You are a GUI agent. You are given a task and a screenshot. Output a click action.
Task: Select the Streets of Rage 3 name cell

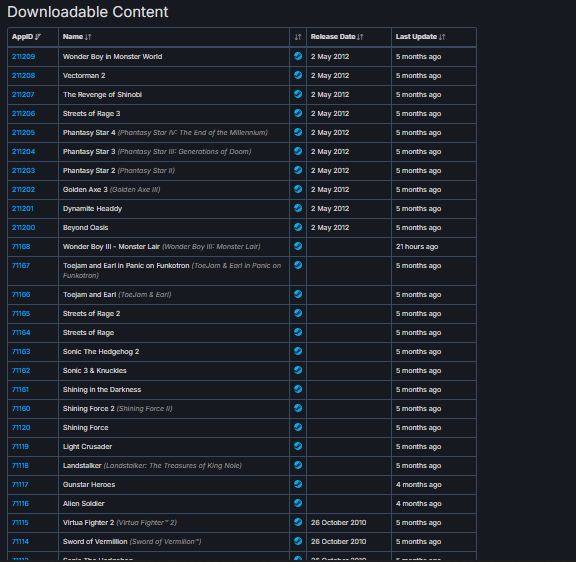pos(174,114)
